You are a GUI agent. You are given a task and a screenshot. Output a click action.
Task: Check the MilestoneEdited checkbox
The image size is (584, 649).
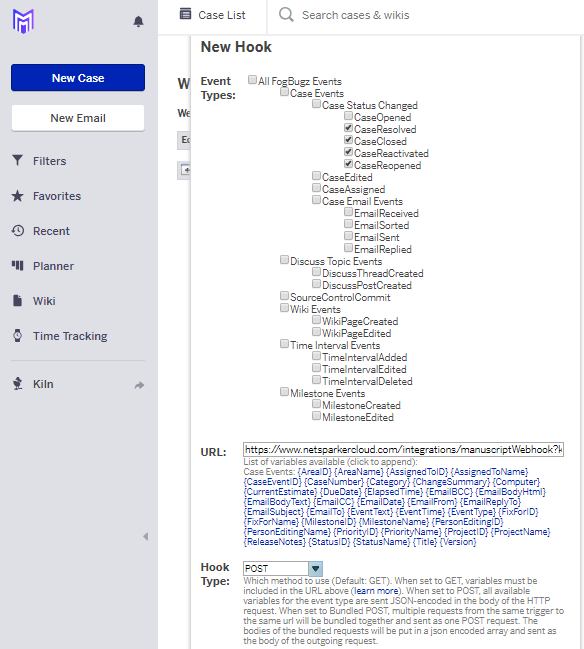316,416
